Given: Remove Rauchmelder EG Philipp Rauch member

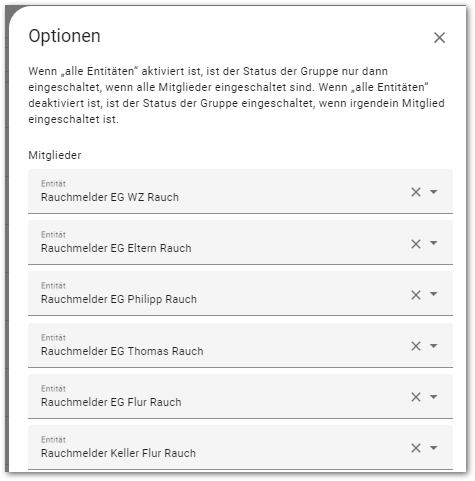Looking at the screenshot, I should (x=416, y=295).
